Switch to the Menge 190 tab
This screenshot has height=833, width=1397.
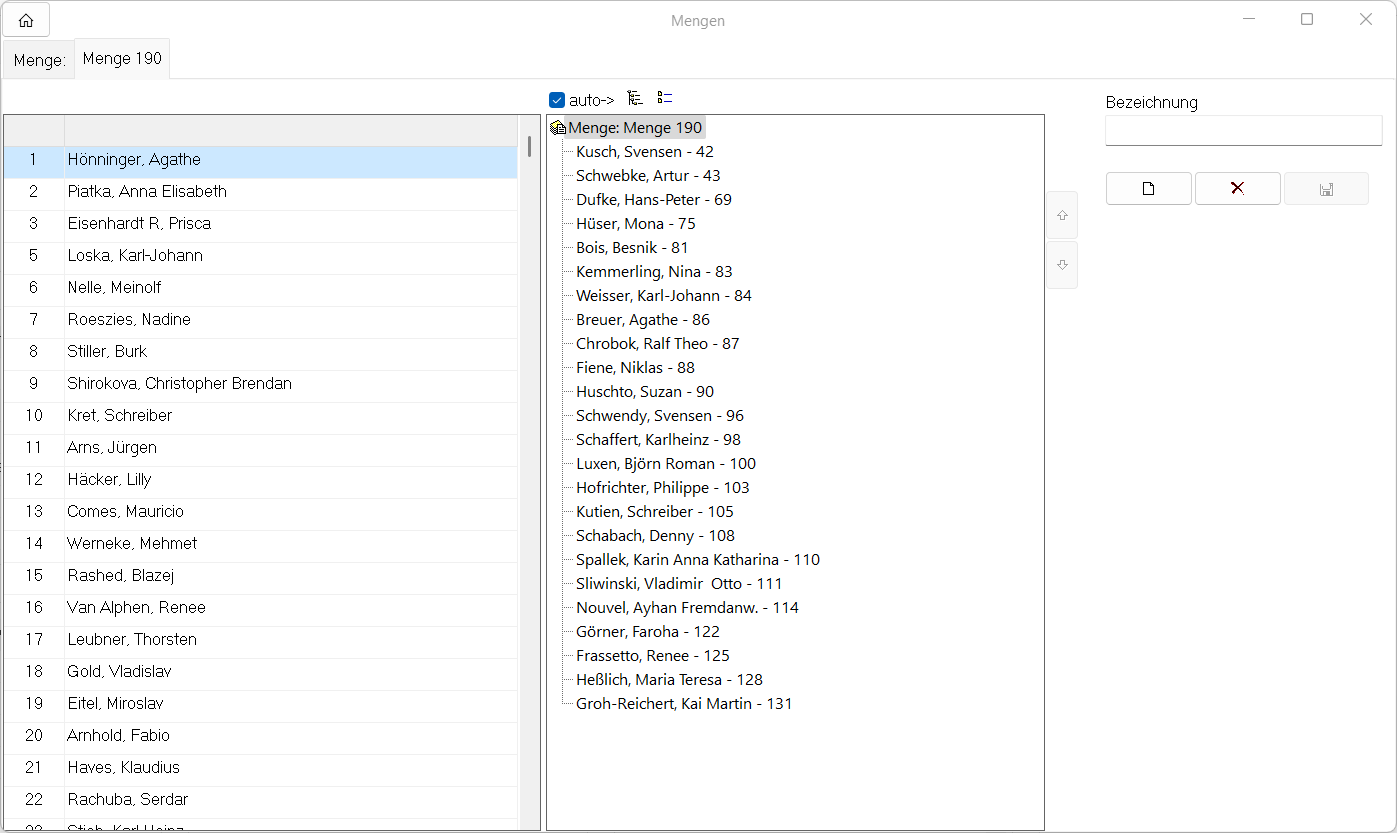point(122,59)
